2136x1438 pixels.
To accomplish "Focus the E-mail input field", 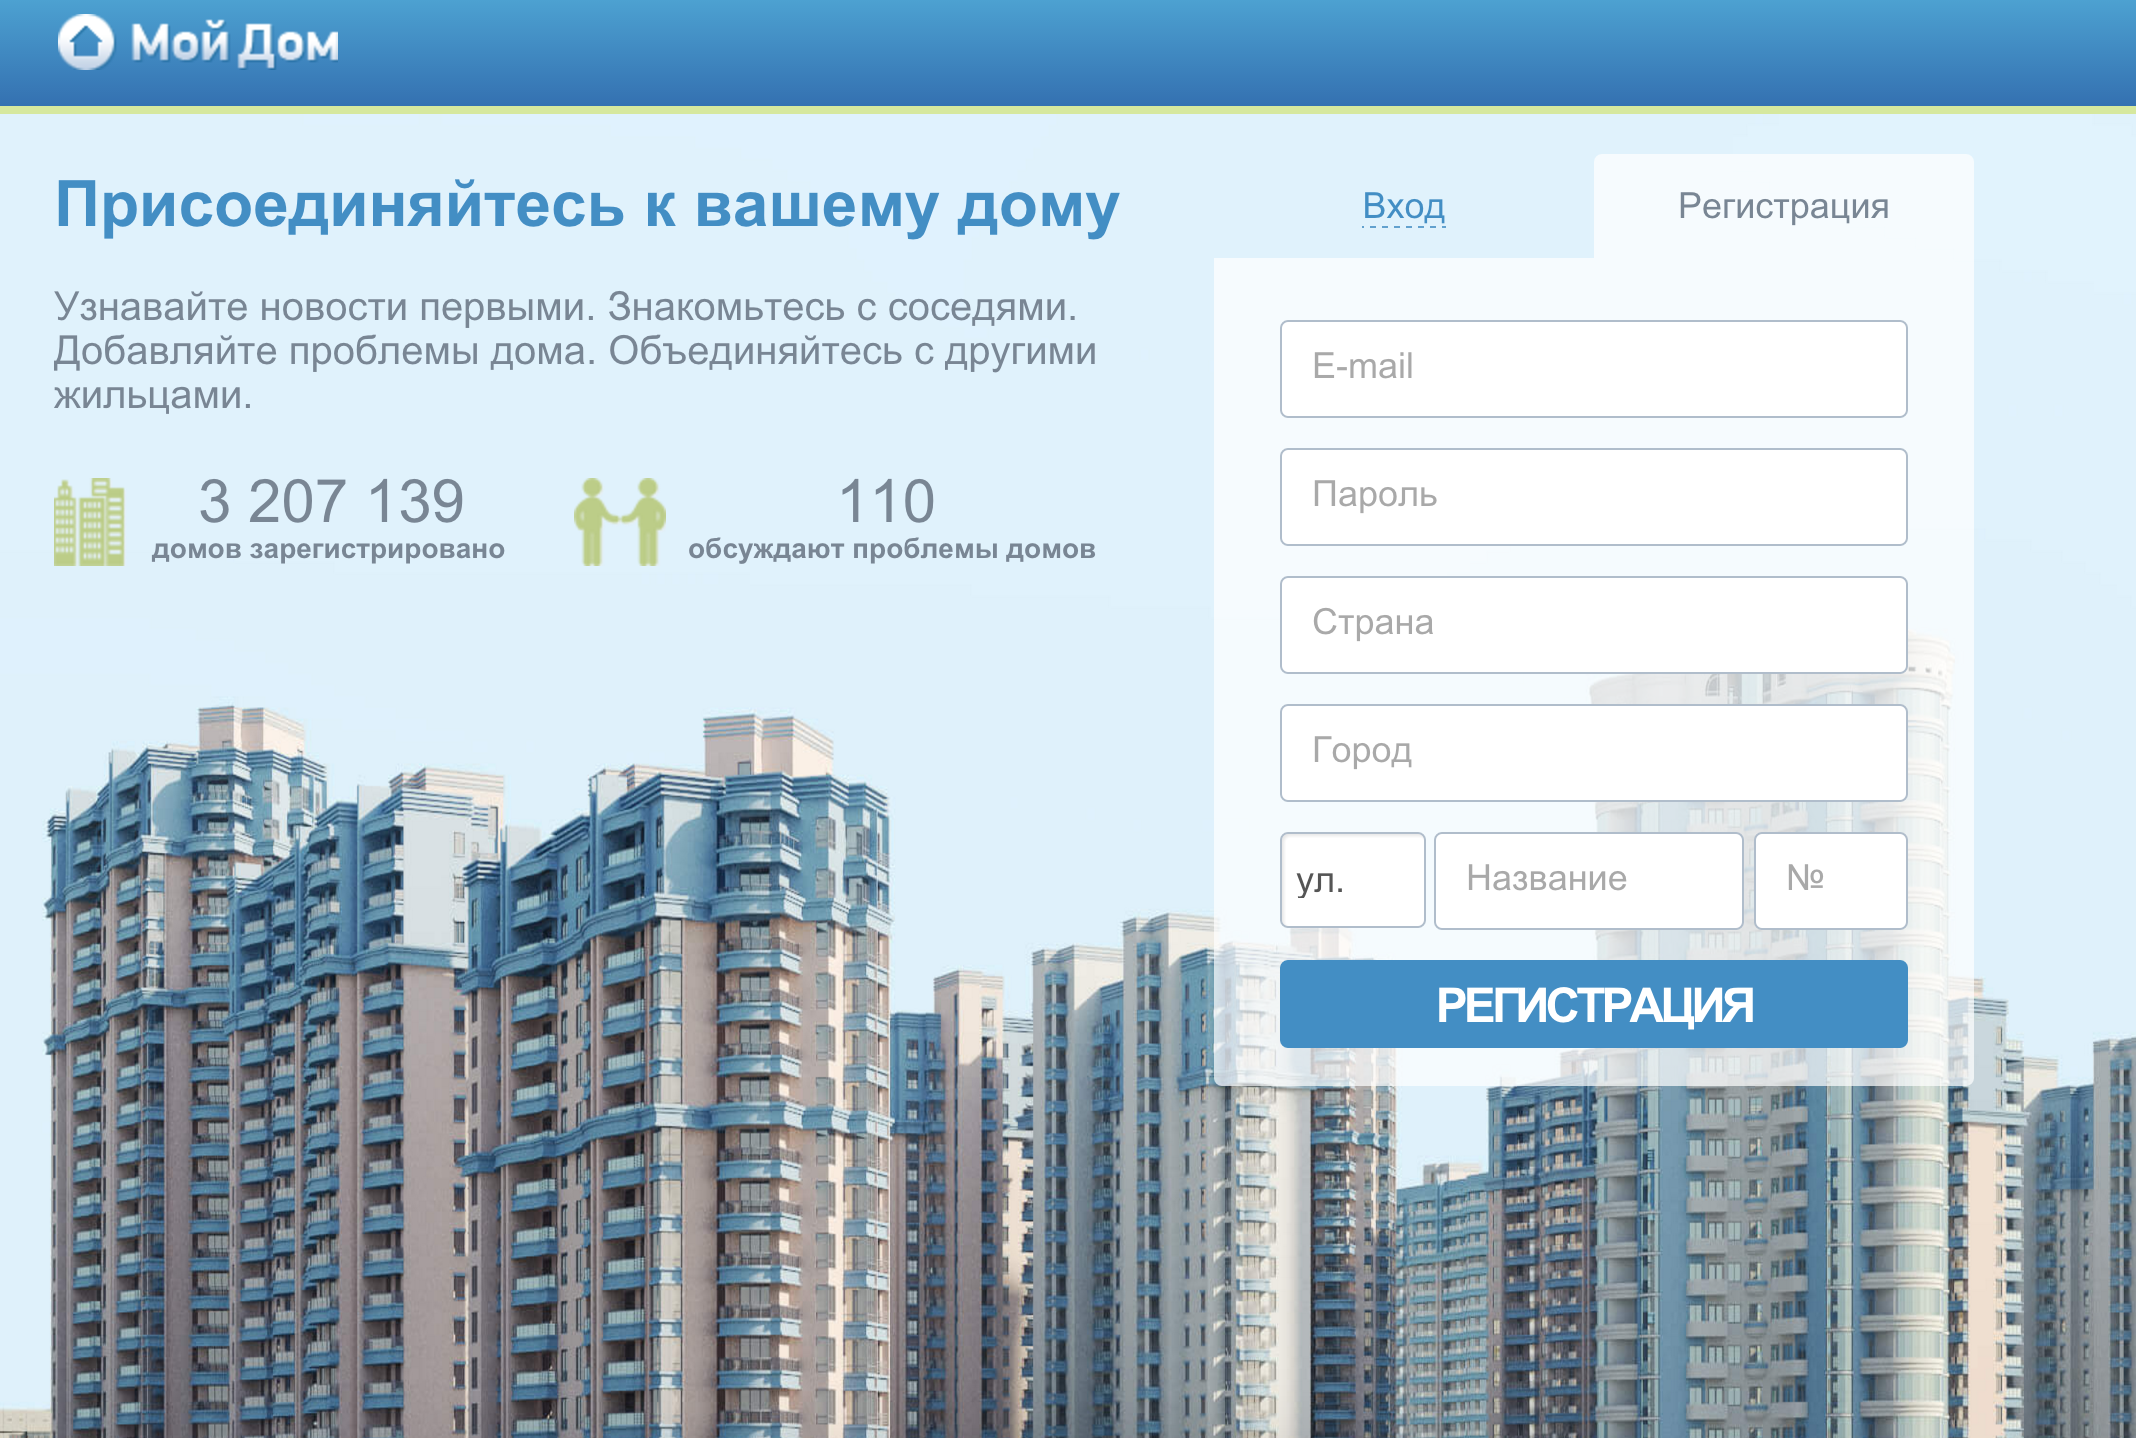I will click(x=1593, y=368).
